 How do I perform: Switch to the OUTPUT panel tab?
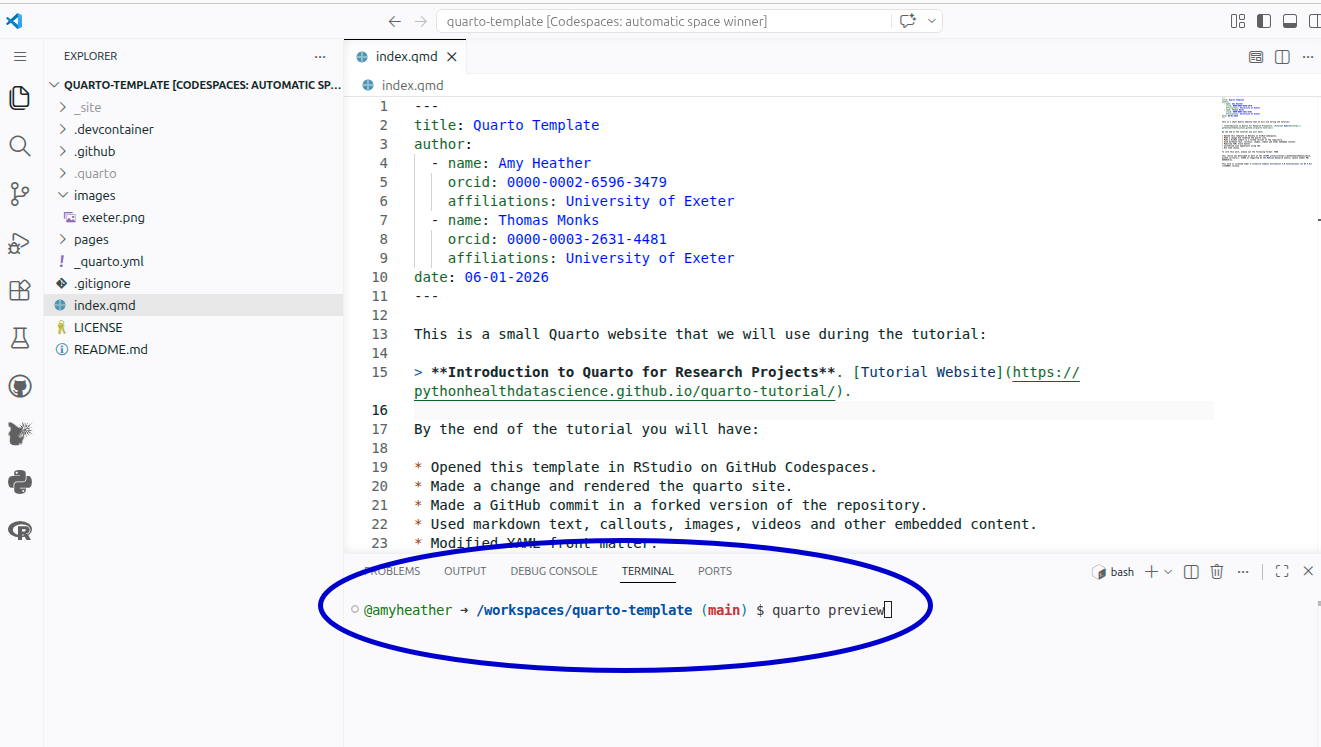coord(465,571)
